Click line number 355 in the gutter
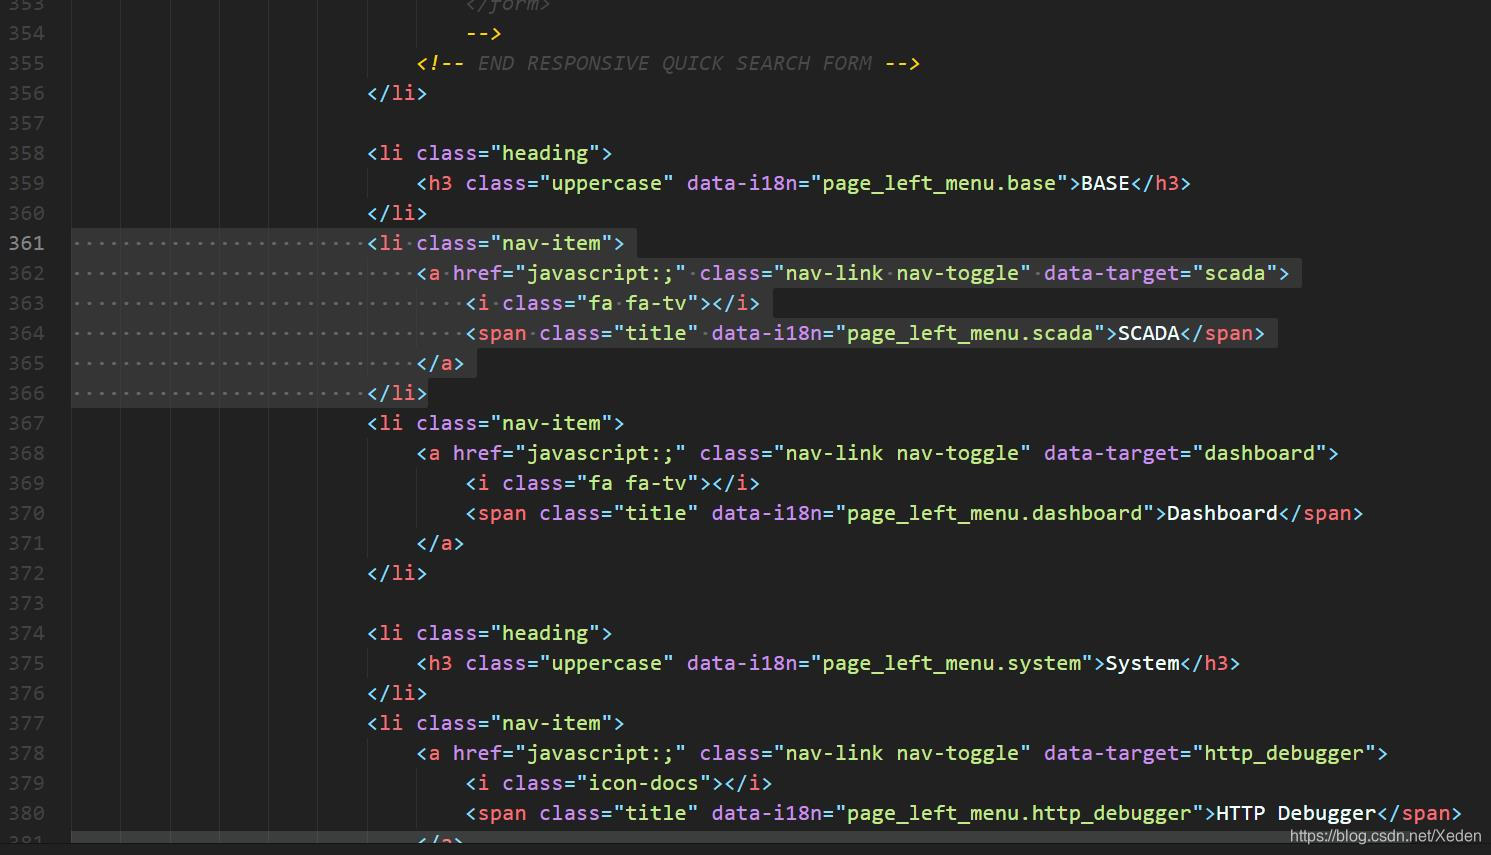1491x855 pixels. [x=26, y=63]
